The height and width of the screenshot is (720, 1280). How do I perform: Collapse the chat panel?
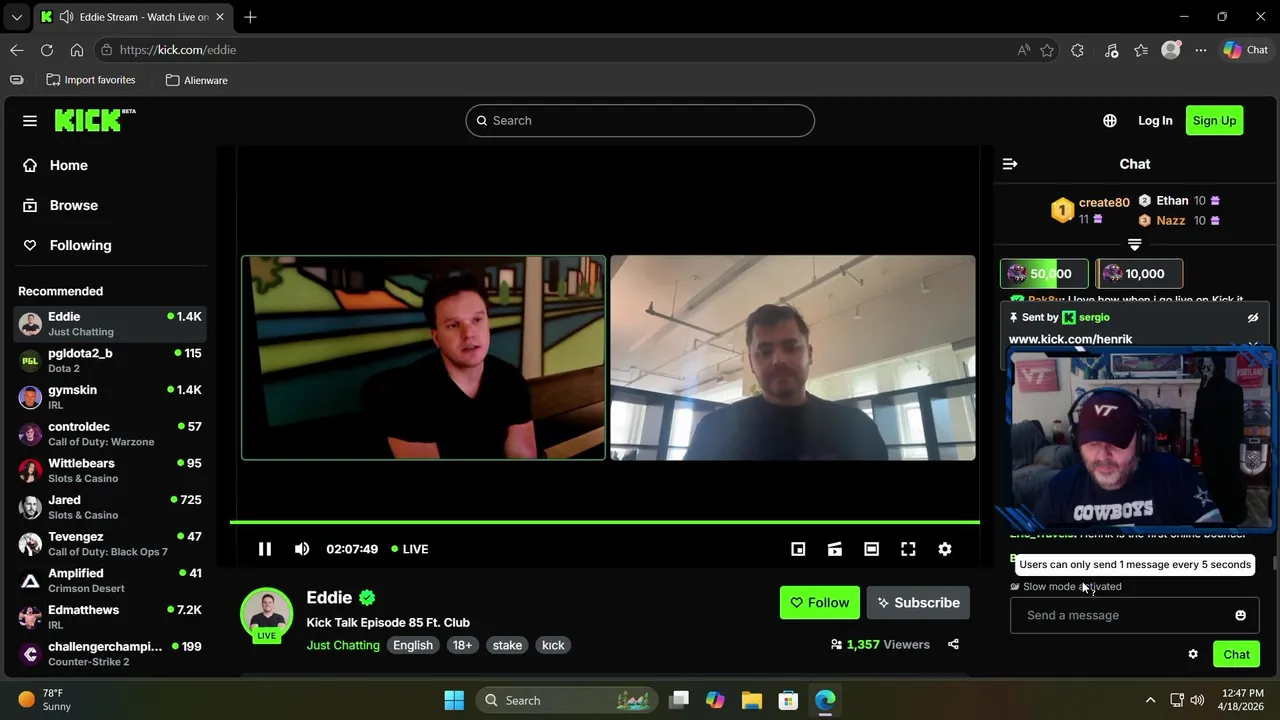tap(1010, 164)
